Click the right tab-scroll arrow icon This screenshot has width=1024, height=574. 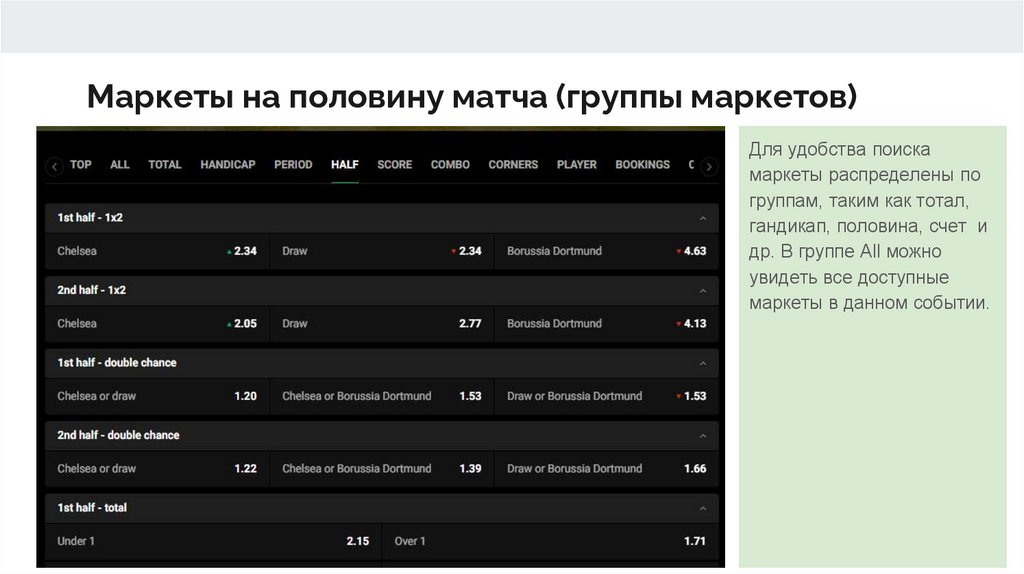[709, 167]
